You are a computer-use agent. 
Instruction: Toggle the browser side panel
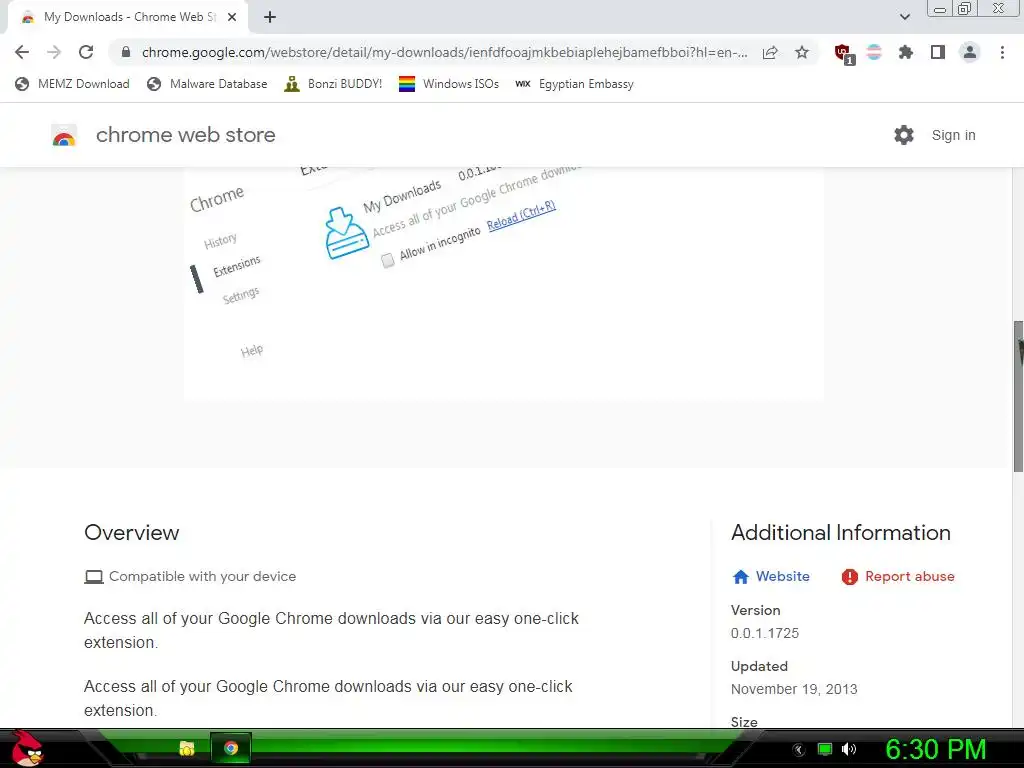(x=938, y=52)
